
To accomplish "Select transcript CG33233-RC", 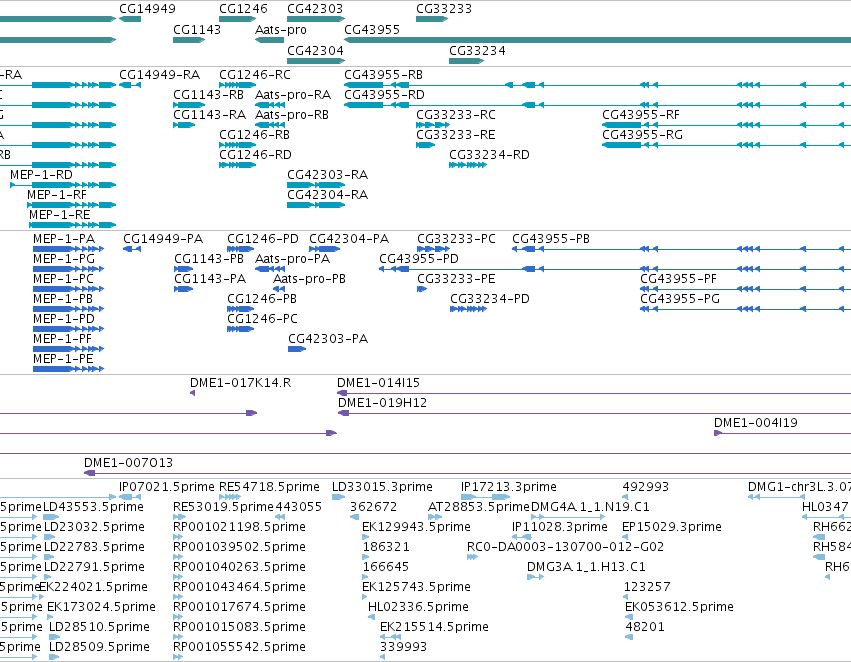I will coord(456,115).
